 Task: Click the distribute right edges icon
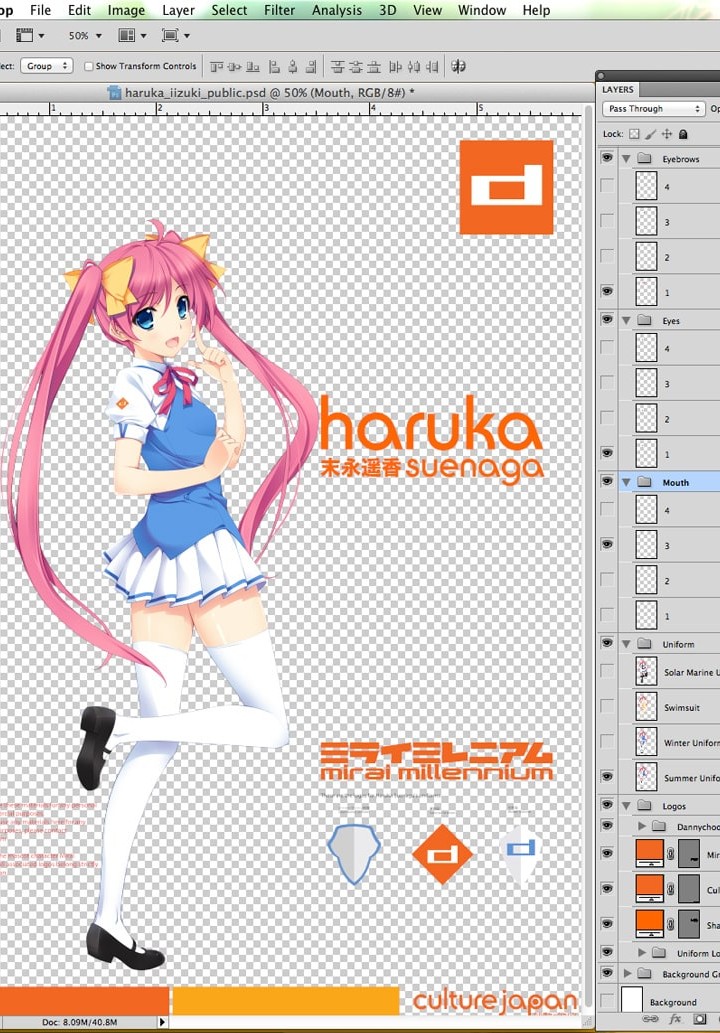coord(432,67)
